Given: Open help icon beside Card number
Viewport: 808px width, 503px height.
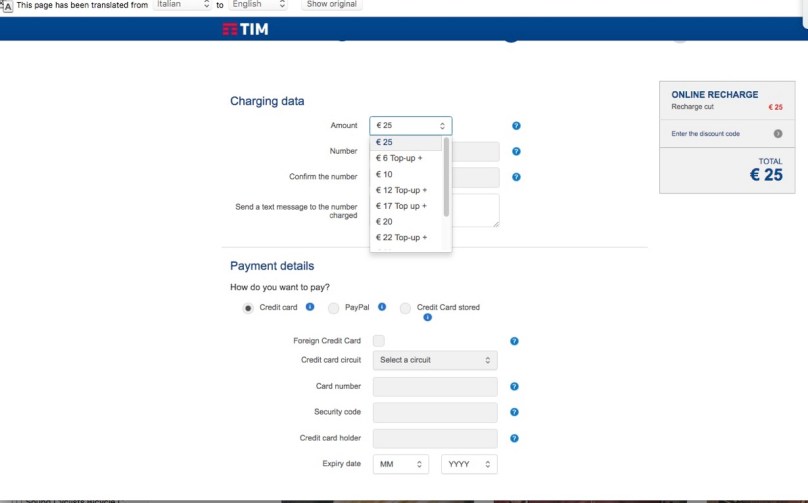Looking at the screenshot, I should click(x=514, y=387).
